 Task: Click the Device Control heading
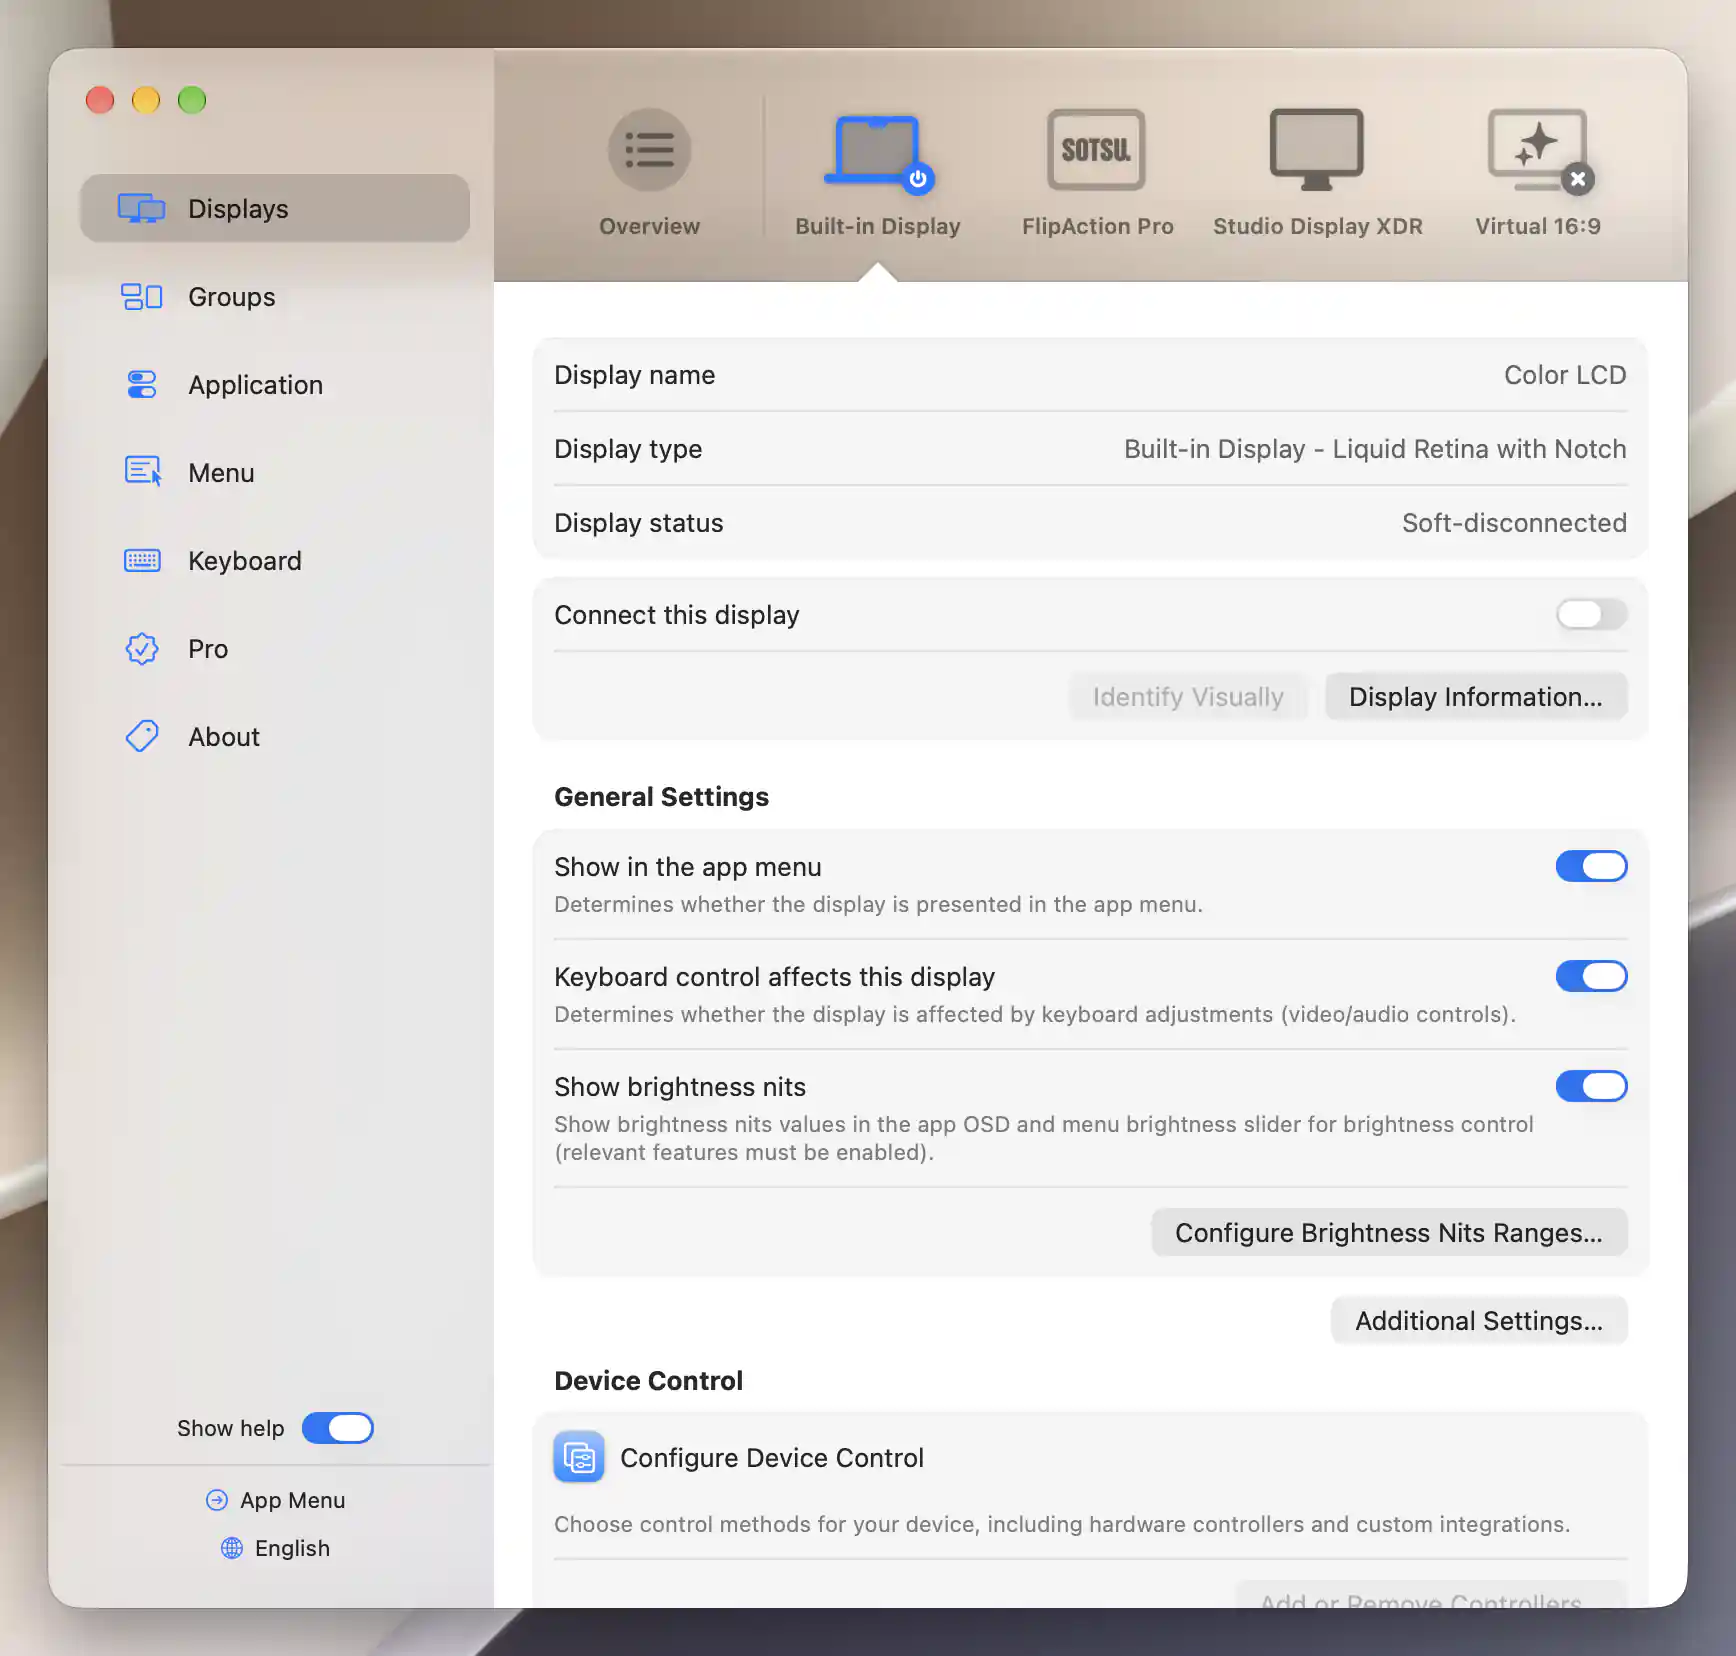(648, 1380)
